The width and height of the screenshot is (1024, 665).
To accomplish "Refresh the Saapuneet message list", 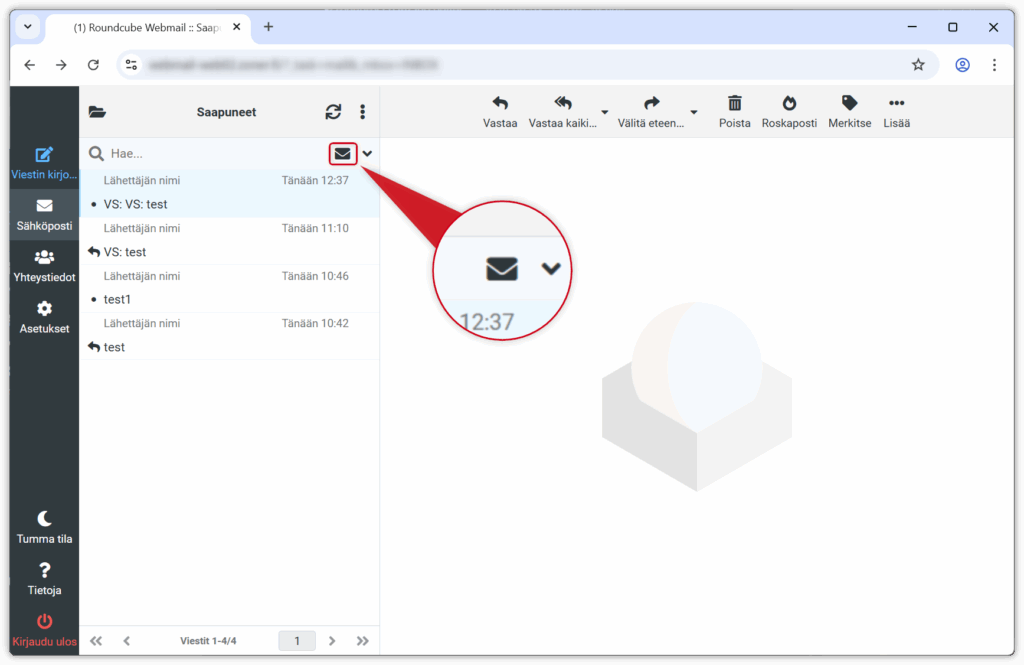I will click(333, 112).
